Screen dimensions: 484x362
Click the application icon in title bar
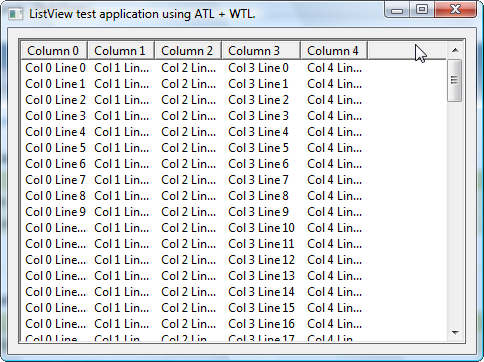[x=16, y=14]
